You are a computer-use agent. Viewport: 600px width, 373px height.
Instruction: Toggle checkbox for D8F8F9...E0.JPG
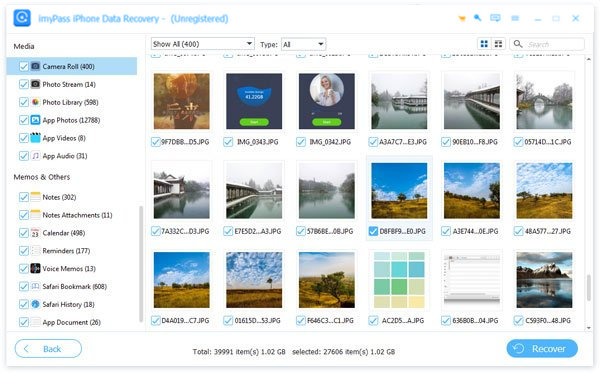tap(373, 231)
